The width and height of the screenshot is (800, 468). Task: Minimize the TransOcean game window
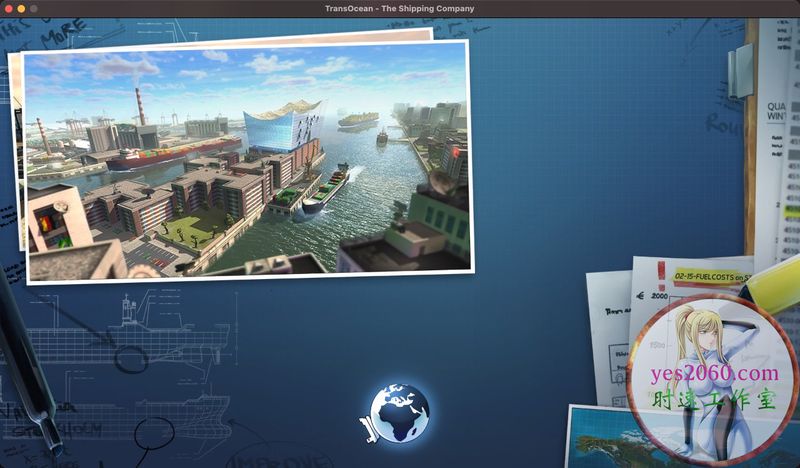point(21,8)
